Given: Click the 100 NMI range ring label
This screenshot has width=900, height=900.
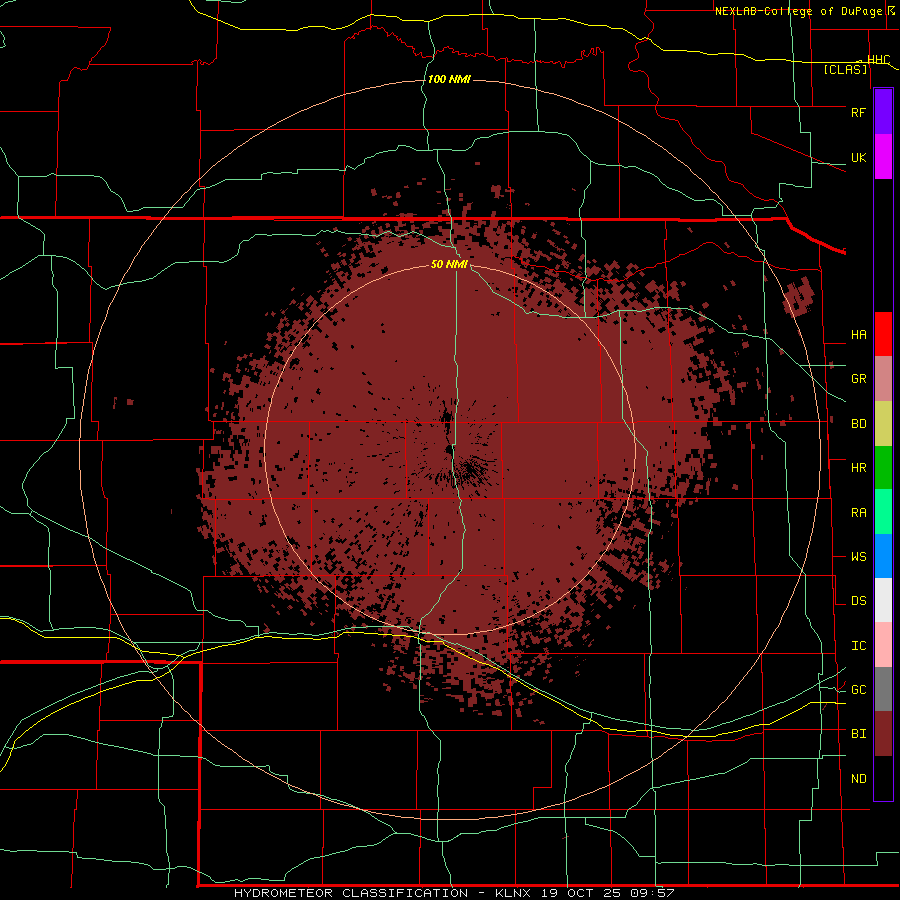Looking at the screenshot, I should click(449, 79).
